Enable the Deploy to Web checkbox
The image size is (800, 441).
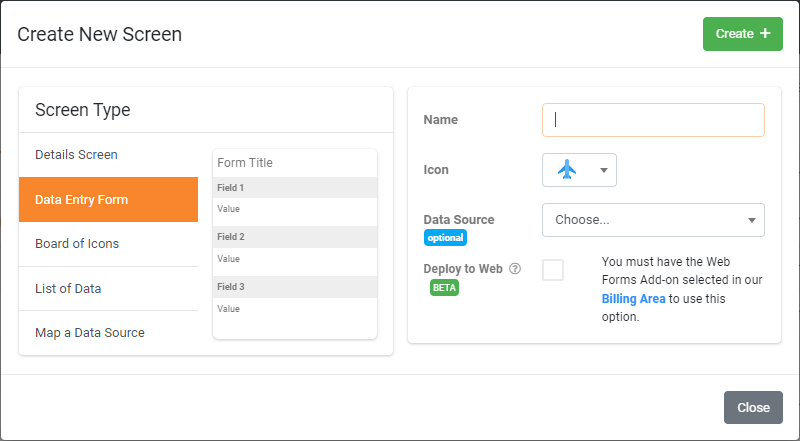pos(553,270)
